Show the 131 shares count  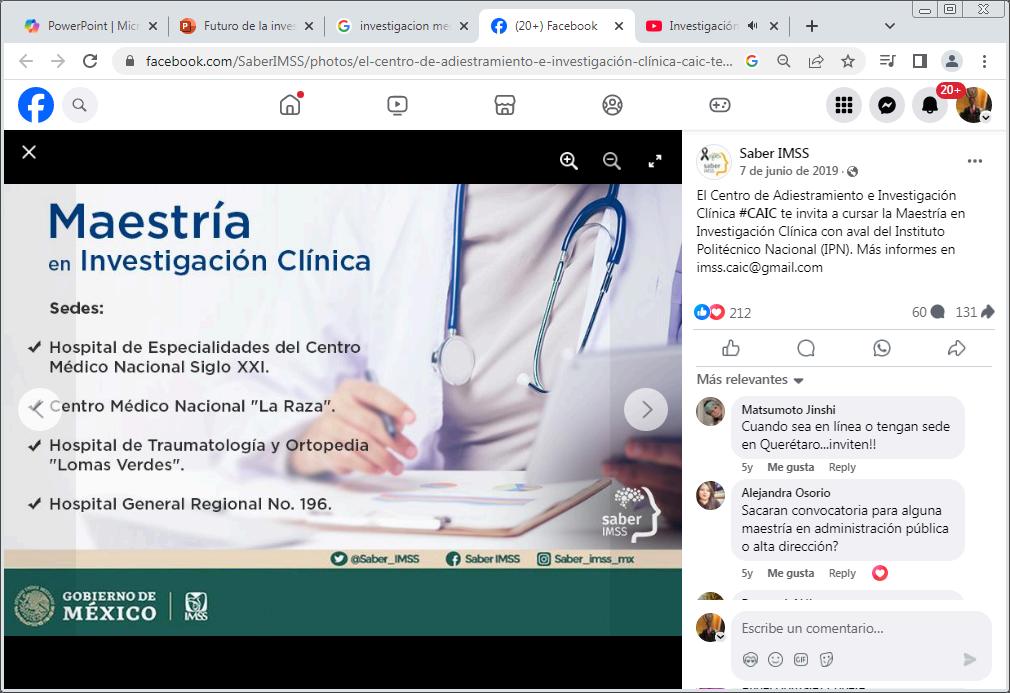[975, 312]
